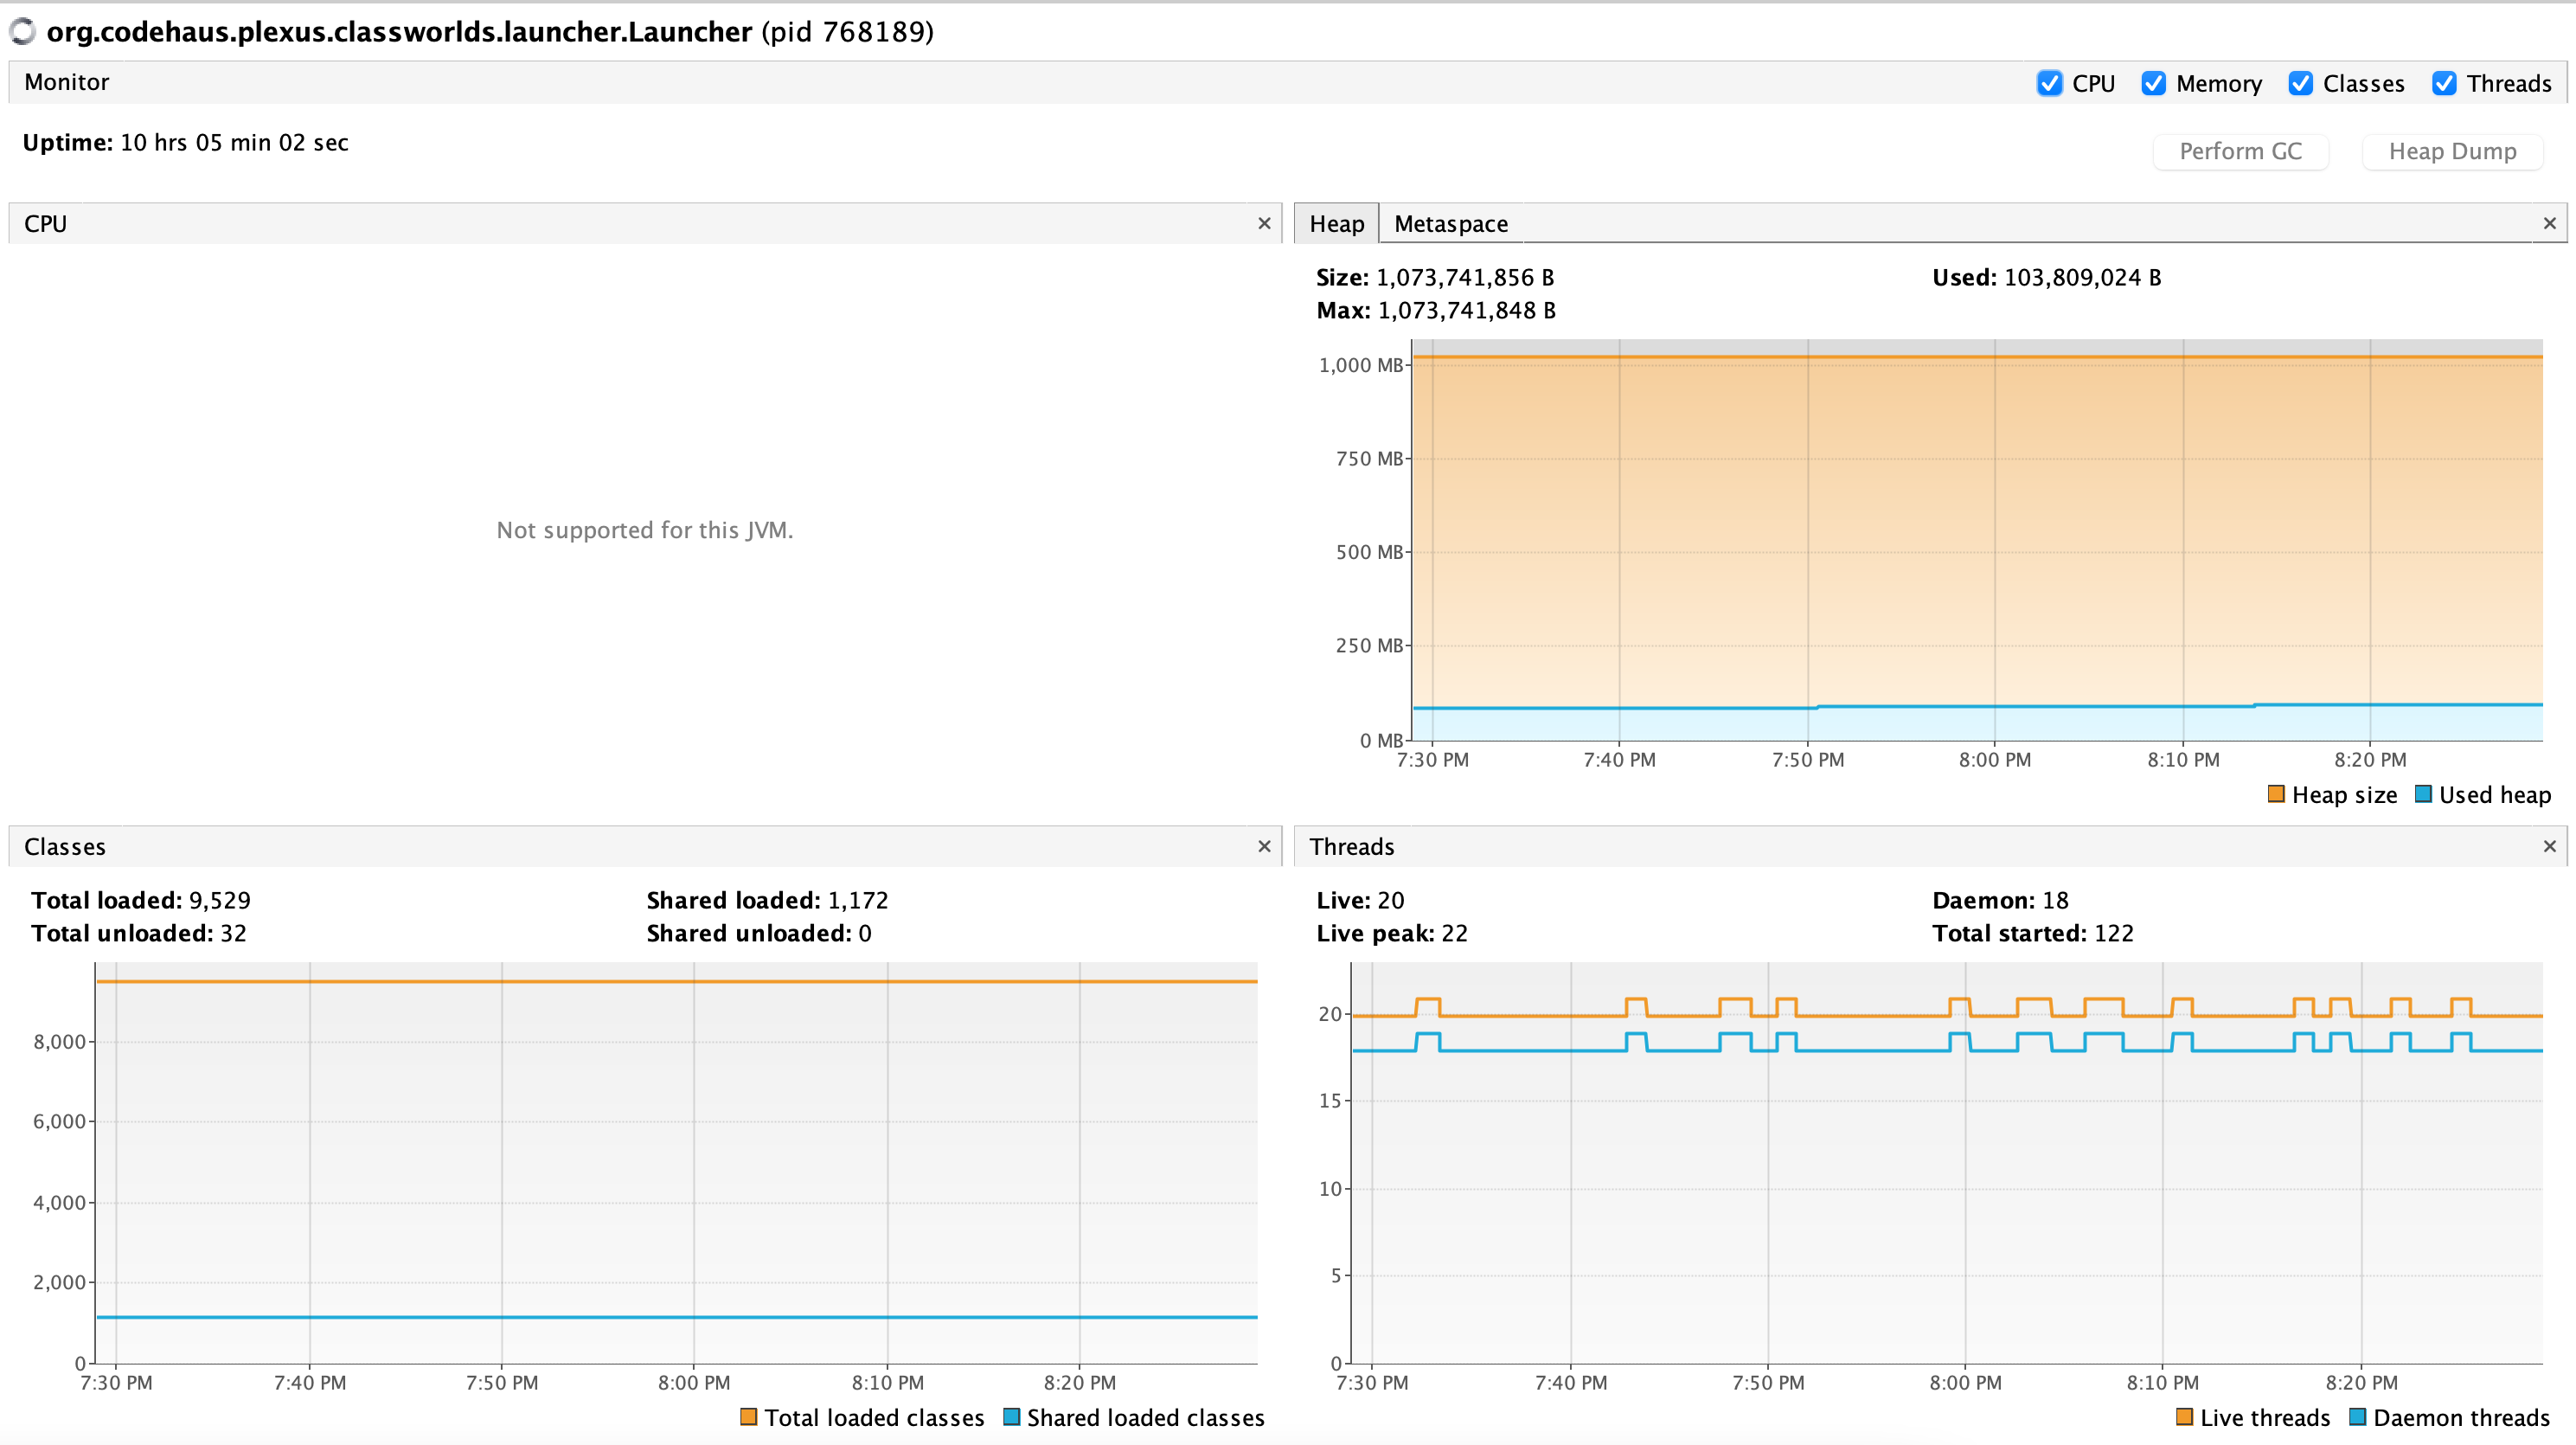Click the Shared loaded classes legend marker
2576x1445 pixels.
point(1012,1417)
